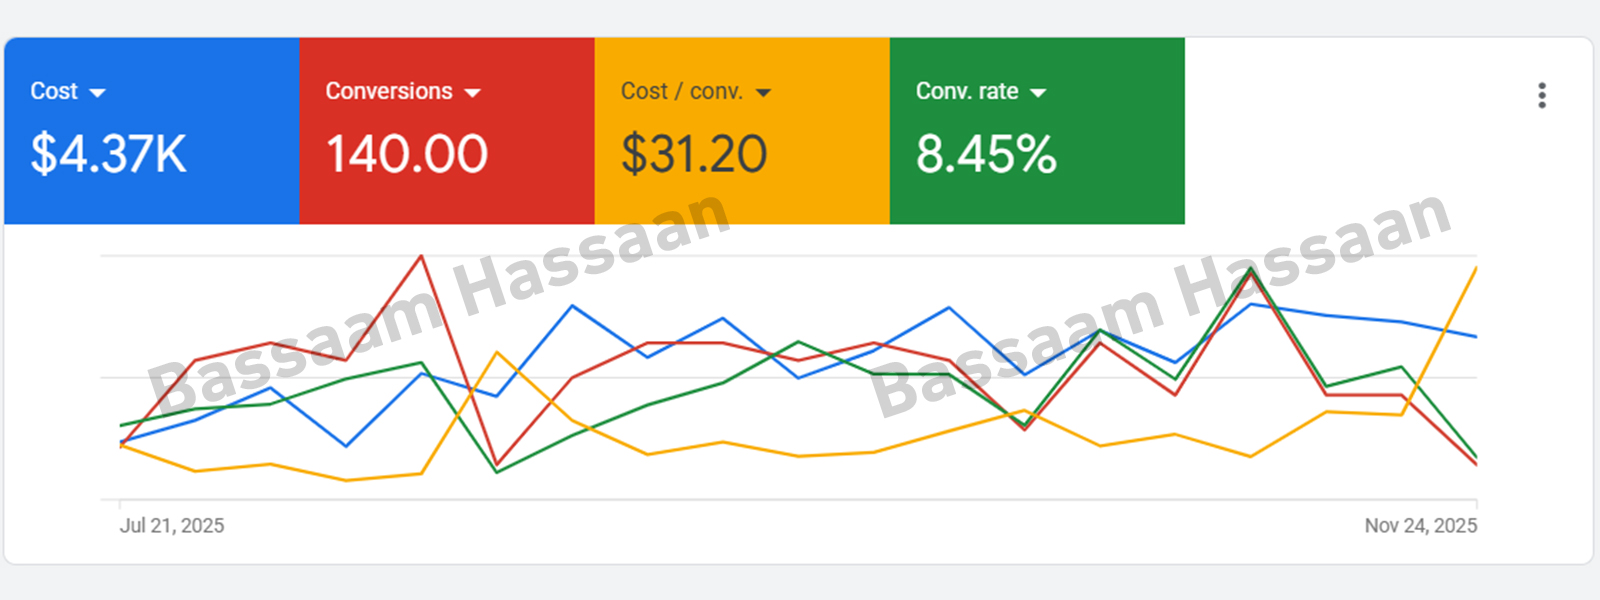
Task: Select the Conv. rate label text
Action: tap(967, 91)
